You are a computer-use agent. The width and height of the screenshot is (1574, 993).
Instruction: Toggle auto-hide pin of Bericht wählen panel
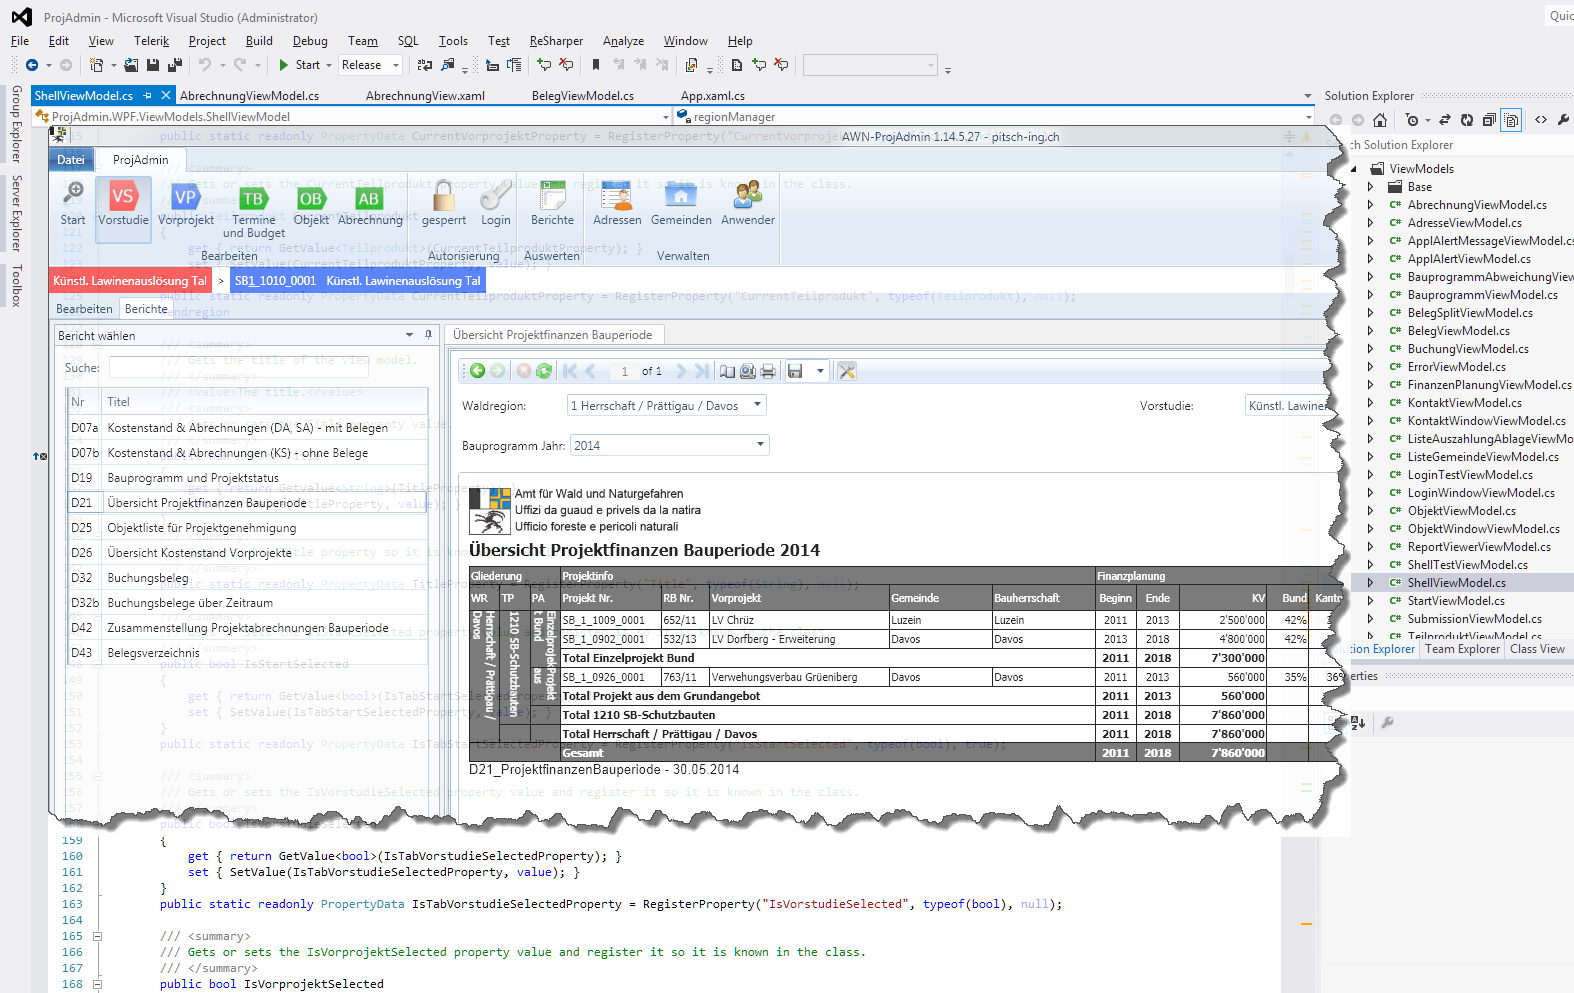pyautogui.click(x=428, y=335)
